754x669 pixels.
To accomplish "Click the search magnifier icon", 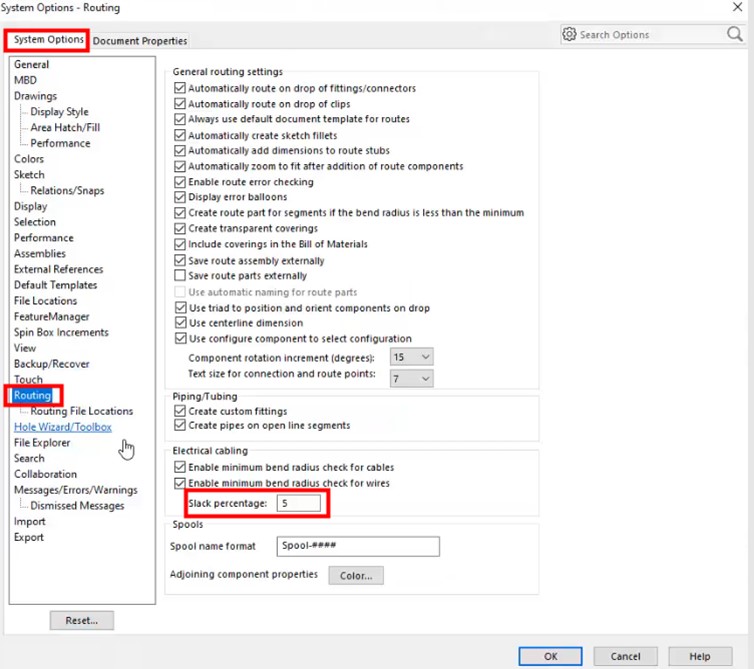I will 734,34.
